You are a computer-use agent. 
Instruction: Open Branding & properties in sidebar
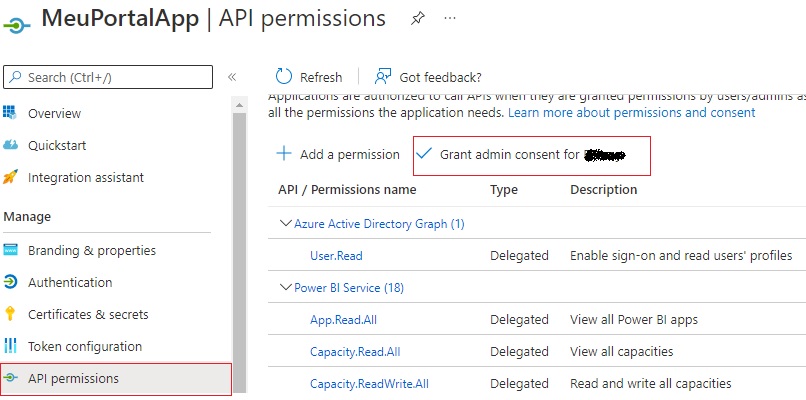coord(92,250)
